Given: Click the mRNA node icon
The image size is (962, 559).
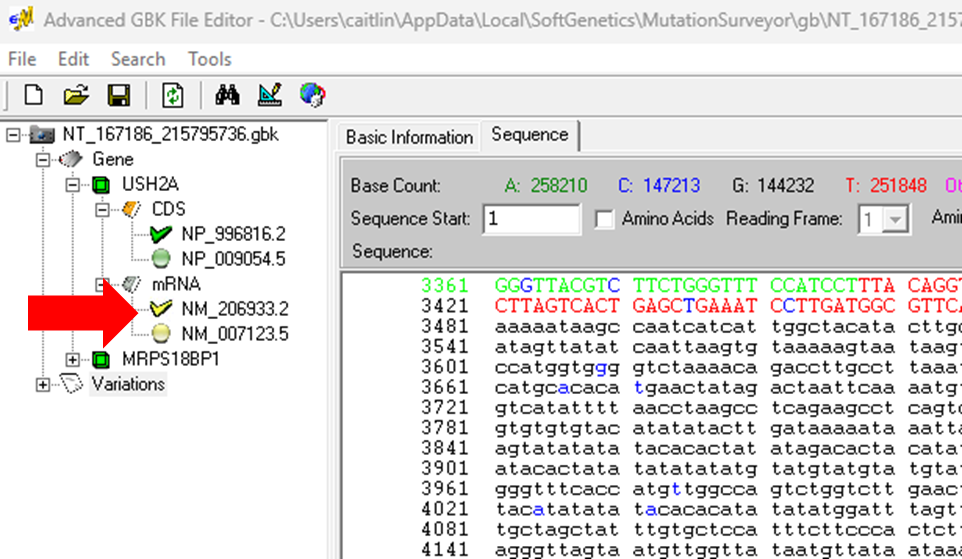Looking at the screenshot, I should 131,284.
